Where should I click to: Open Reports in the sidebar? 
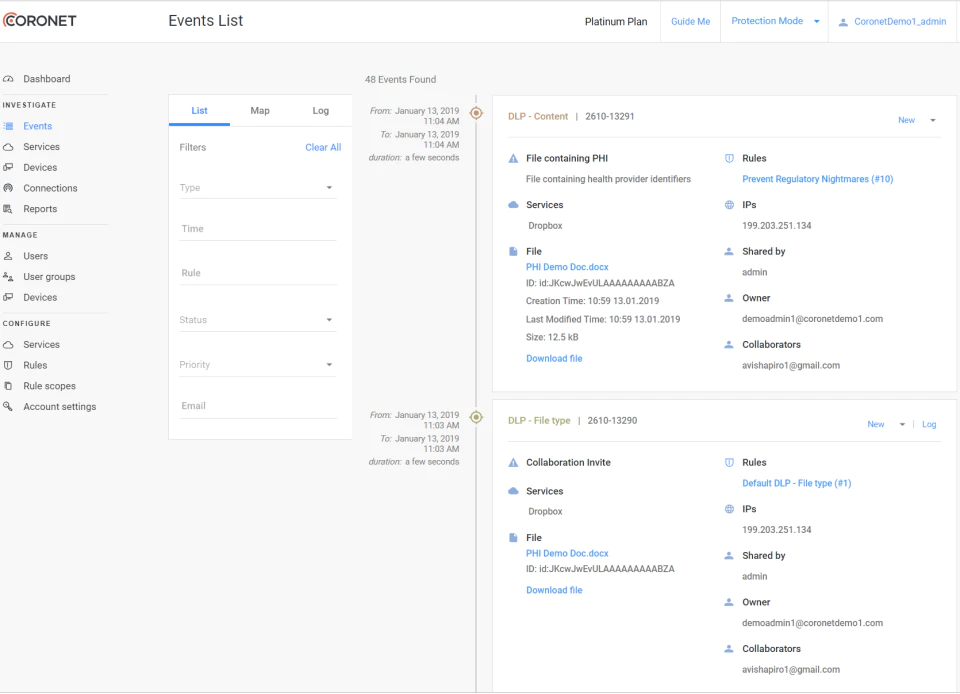coord(40,209)
